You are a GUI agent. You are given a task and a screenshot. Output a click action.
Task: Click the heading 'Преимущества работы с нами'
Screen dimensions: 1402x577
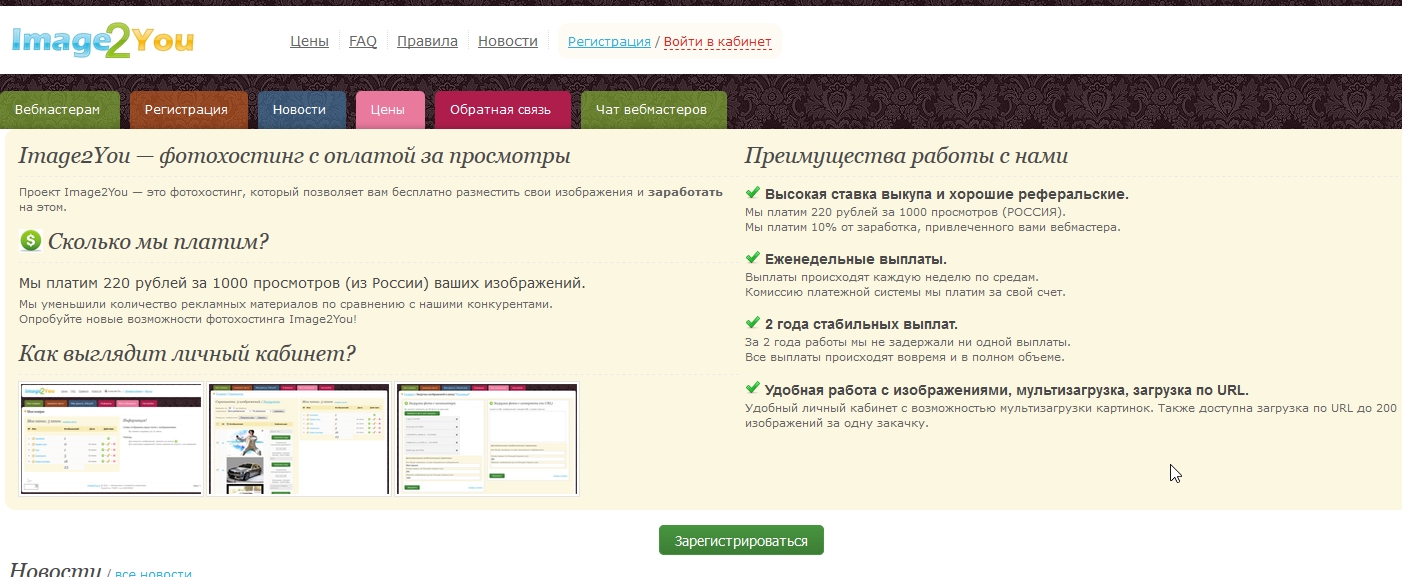click(907, 156)
